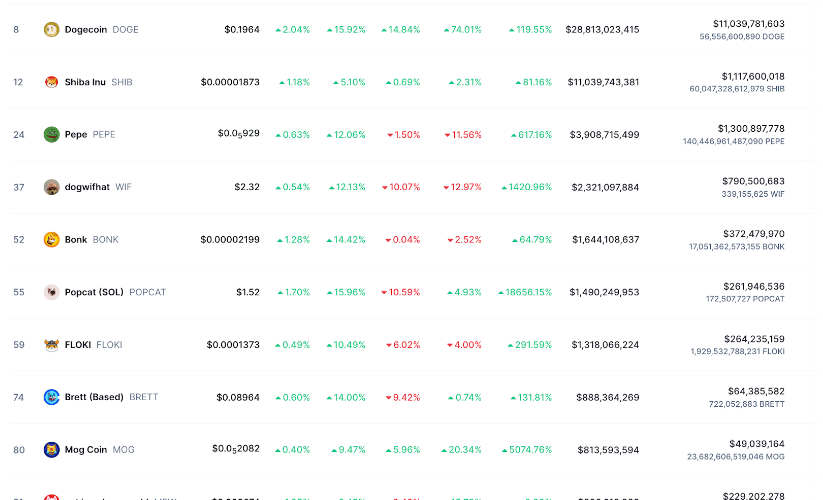Click the Pepe frog coin icon
The image size is (823, 500).
(x=52, y=134)
